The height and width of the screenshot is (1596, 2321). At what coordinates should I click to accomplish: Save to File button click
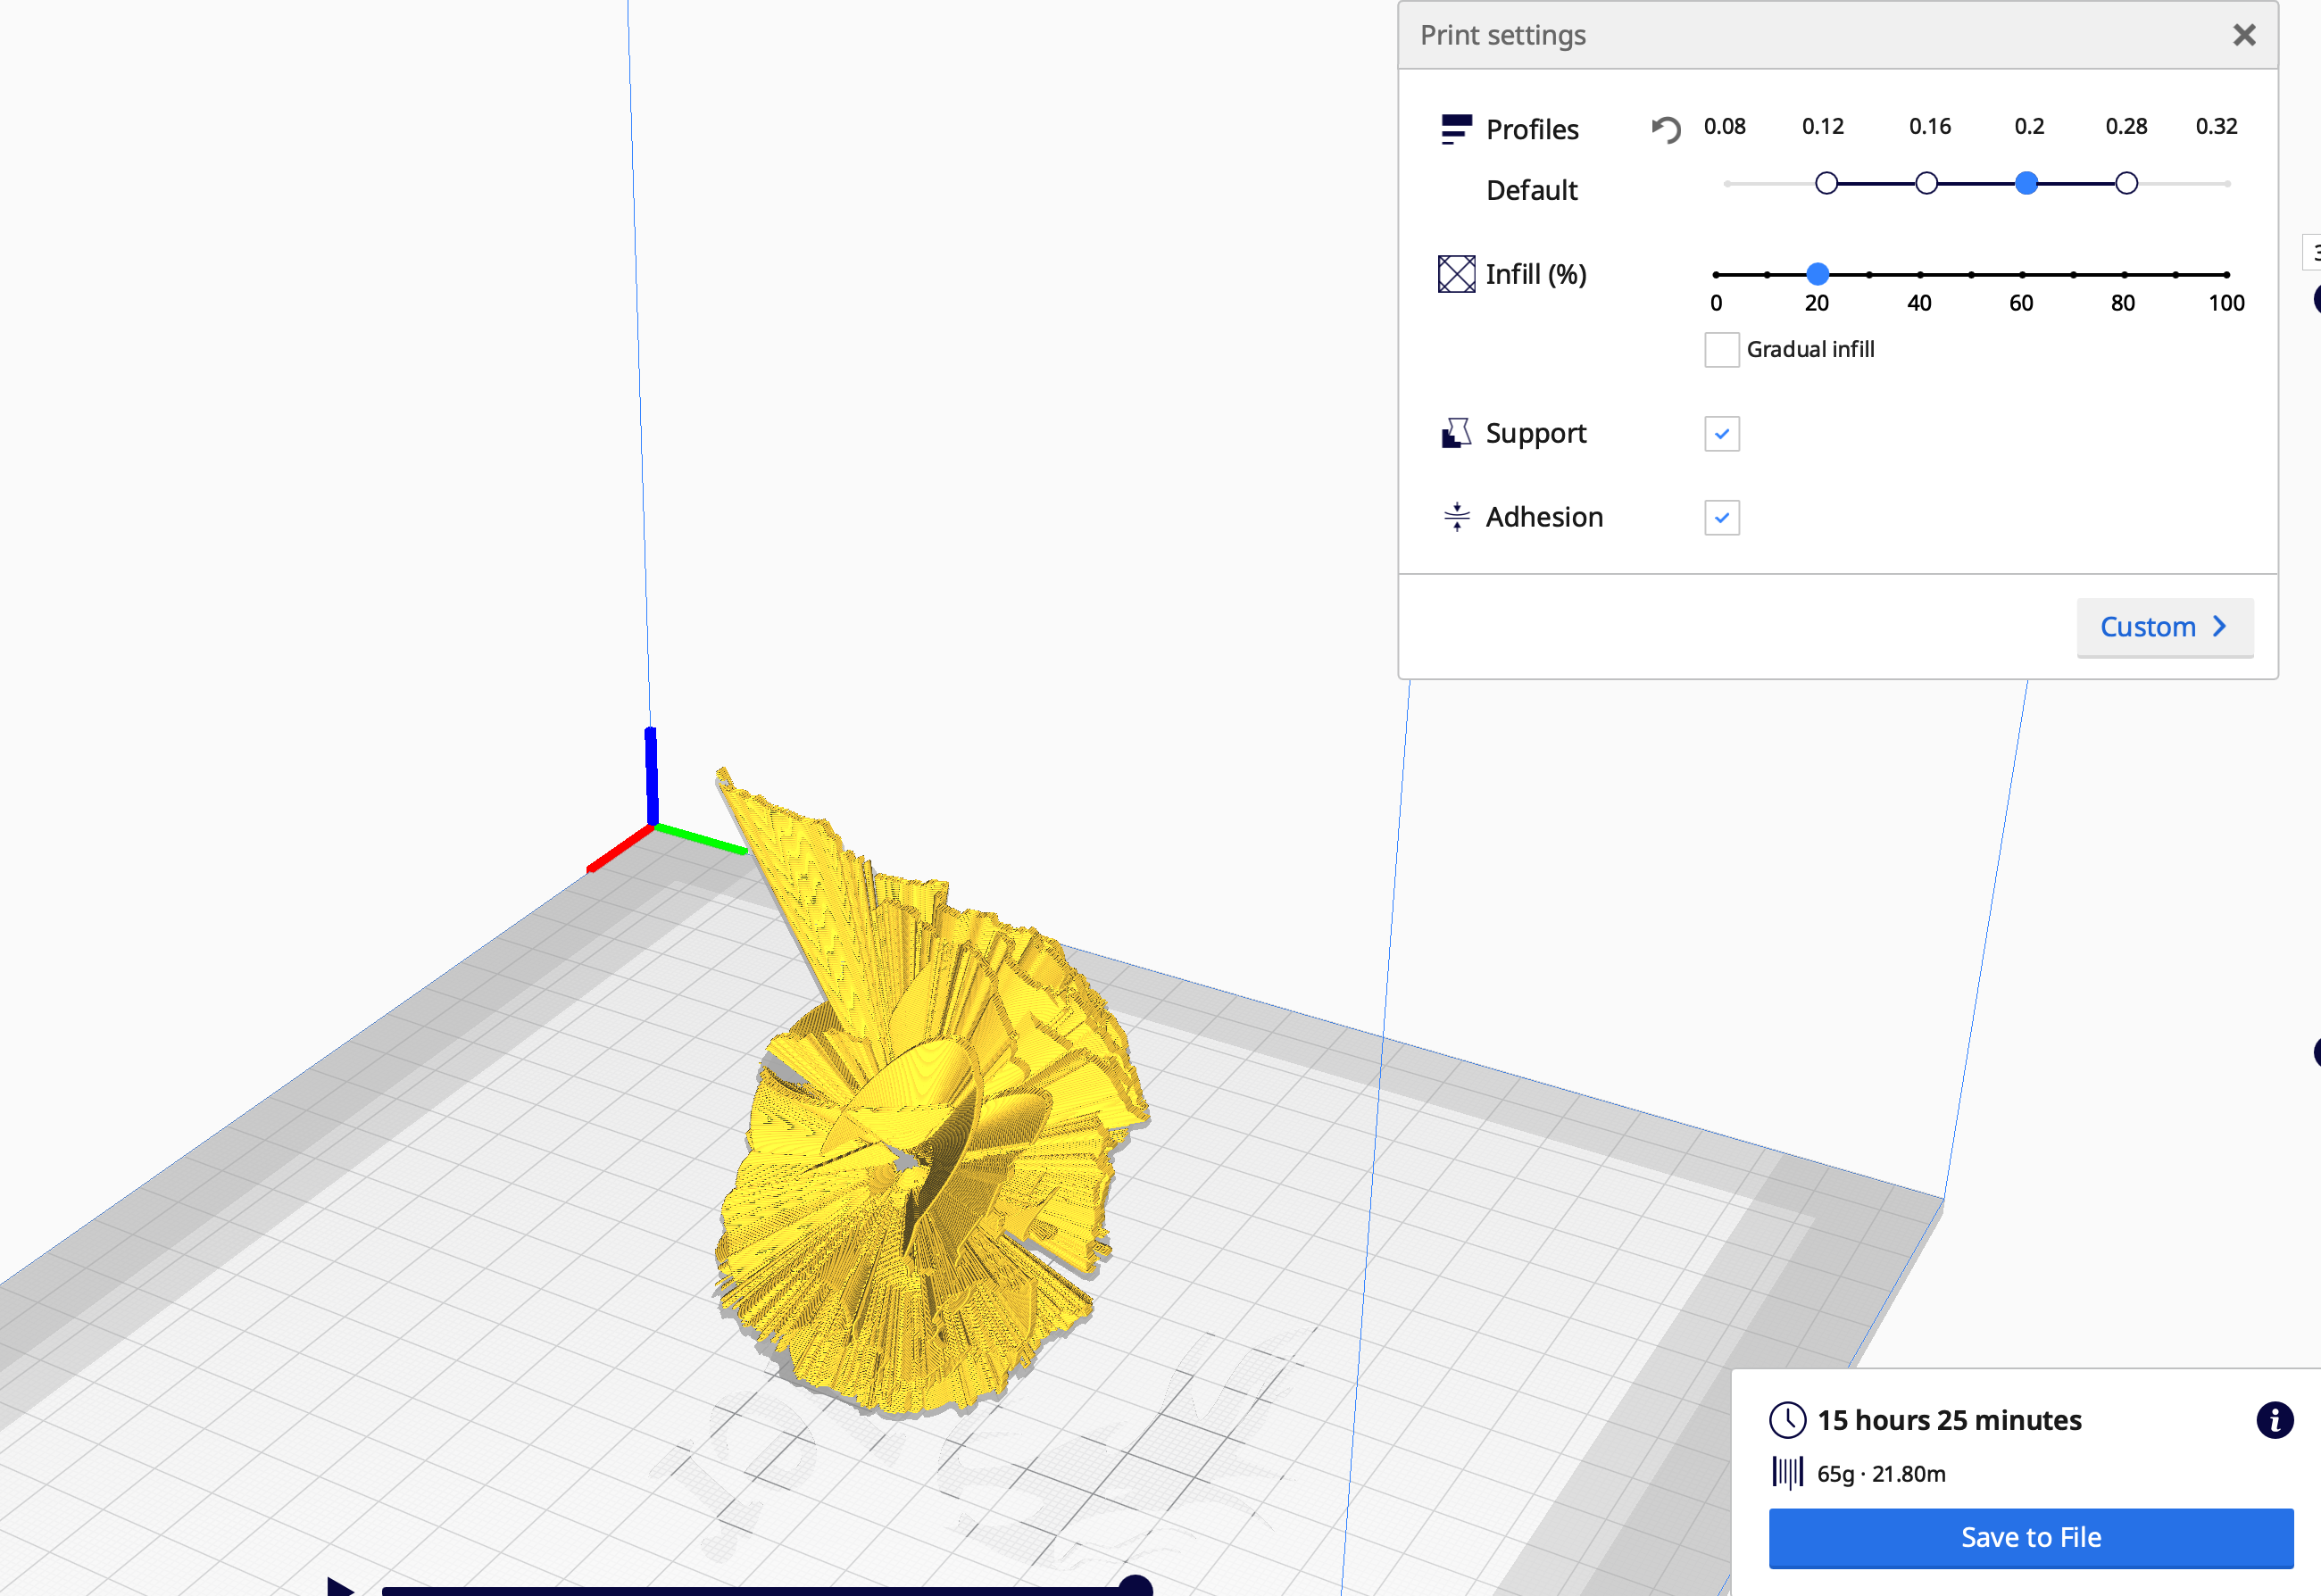click(x=2032, y=1536)
